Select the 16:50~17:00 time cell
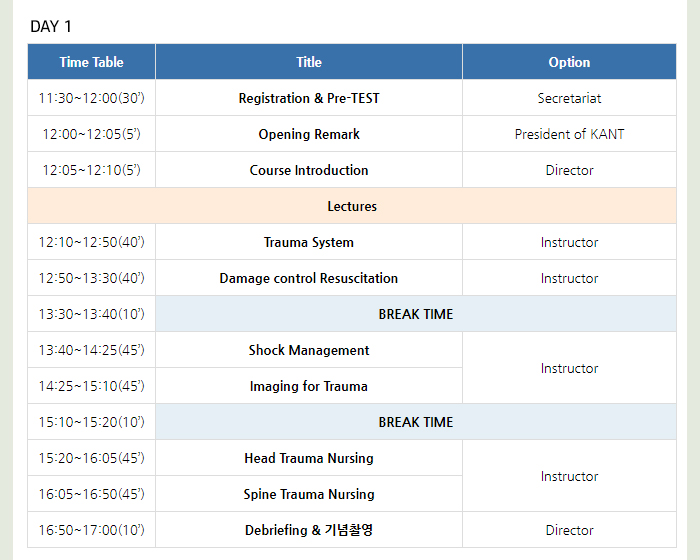This screenshot has height=560, width=700. coord(92,530)
